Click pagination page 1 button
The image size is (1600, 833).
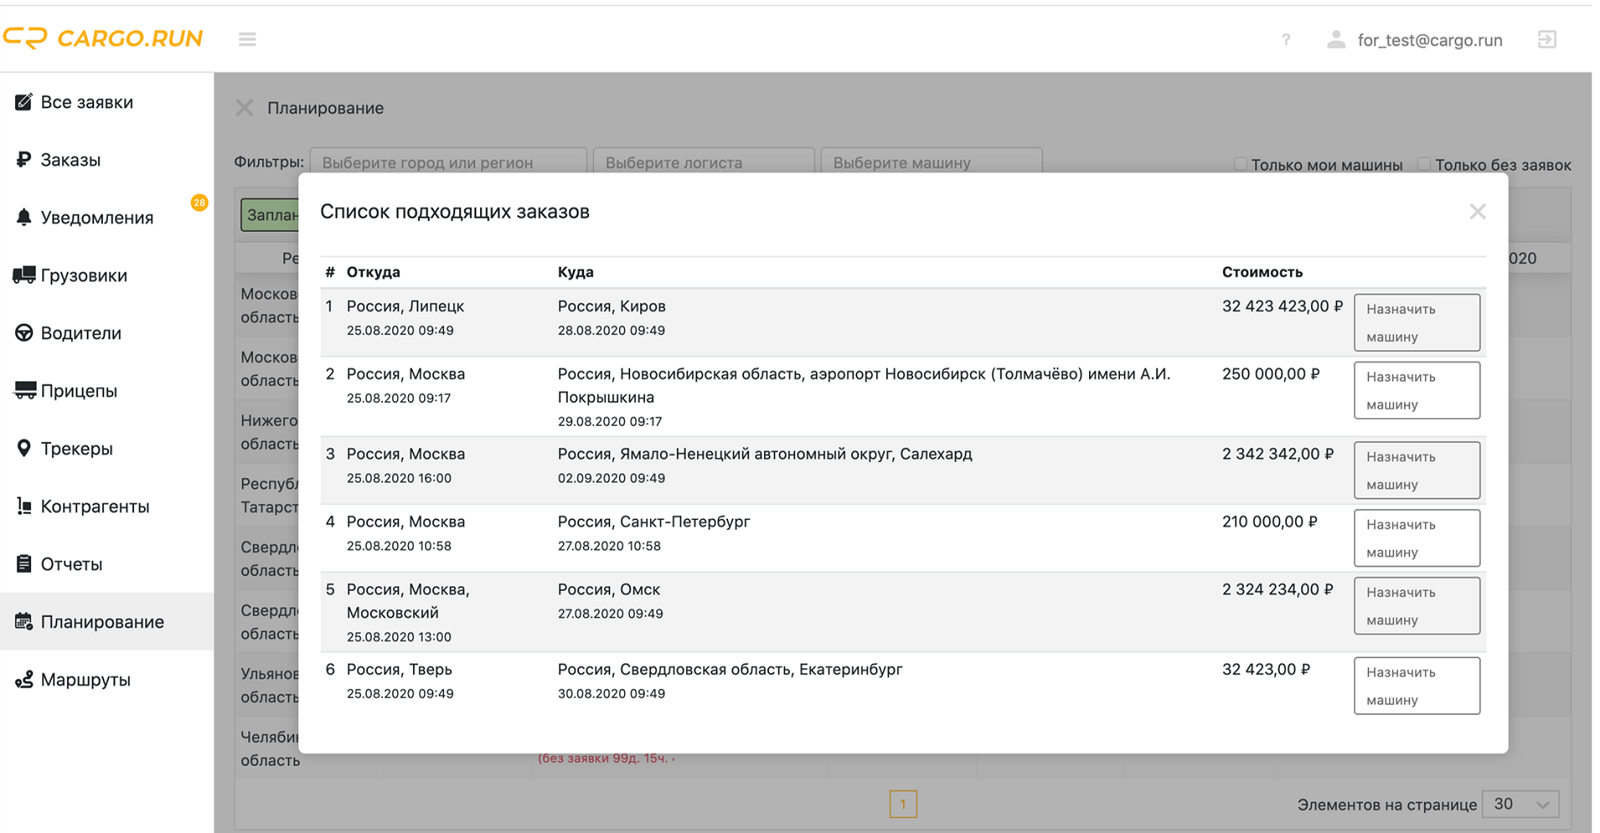pos(903,804)
